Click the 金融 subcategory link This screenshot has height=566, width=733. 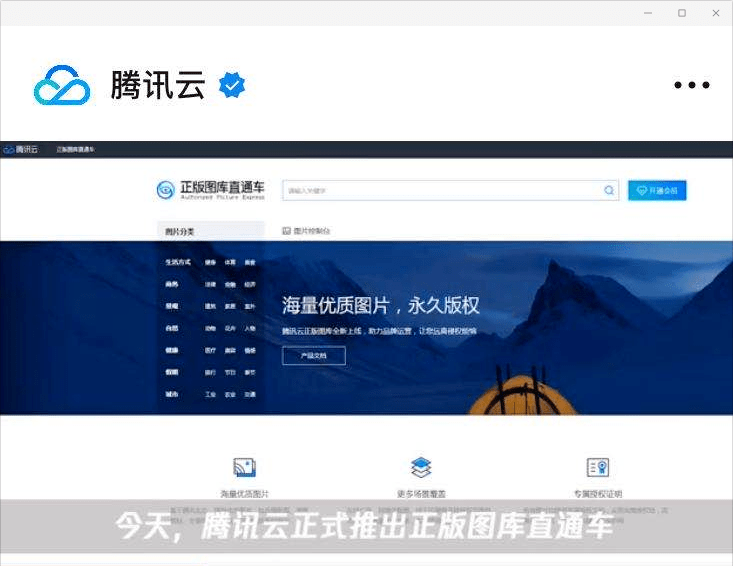click(230, 284)
